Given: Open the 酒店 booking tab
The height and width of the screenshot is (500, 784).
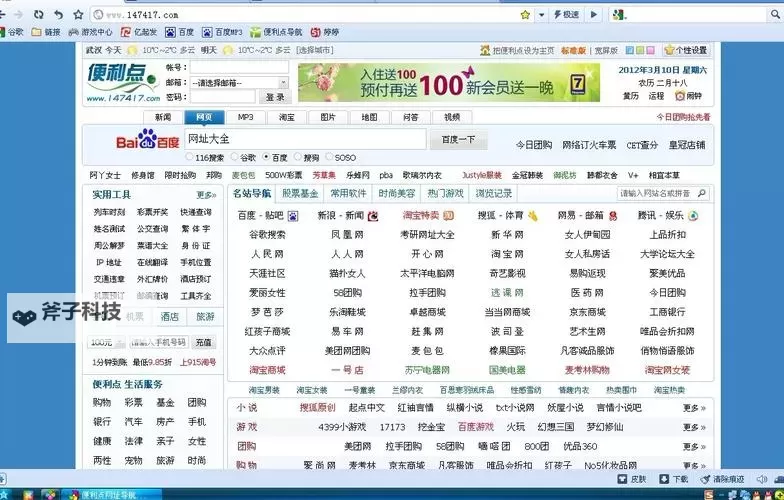Looking at the screenshot, I should pyautogui.click(x=170, y=316).
